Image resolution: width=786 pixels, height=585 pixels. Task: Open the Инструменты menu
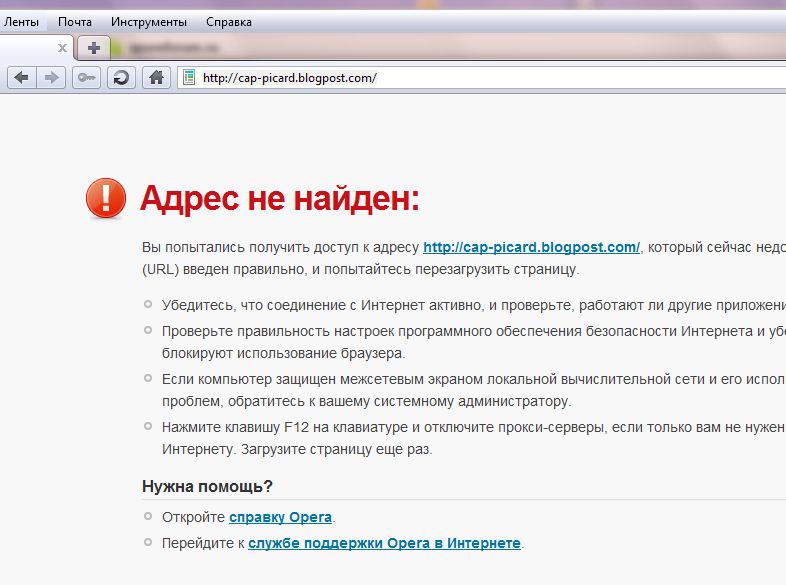point(149,22)
